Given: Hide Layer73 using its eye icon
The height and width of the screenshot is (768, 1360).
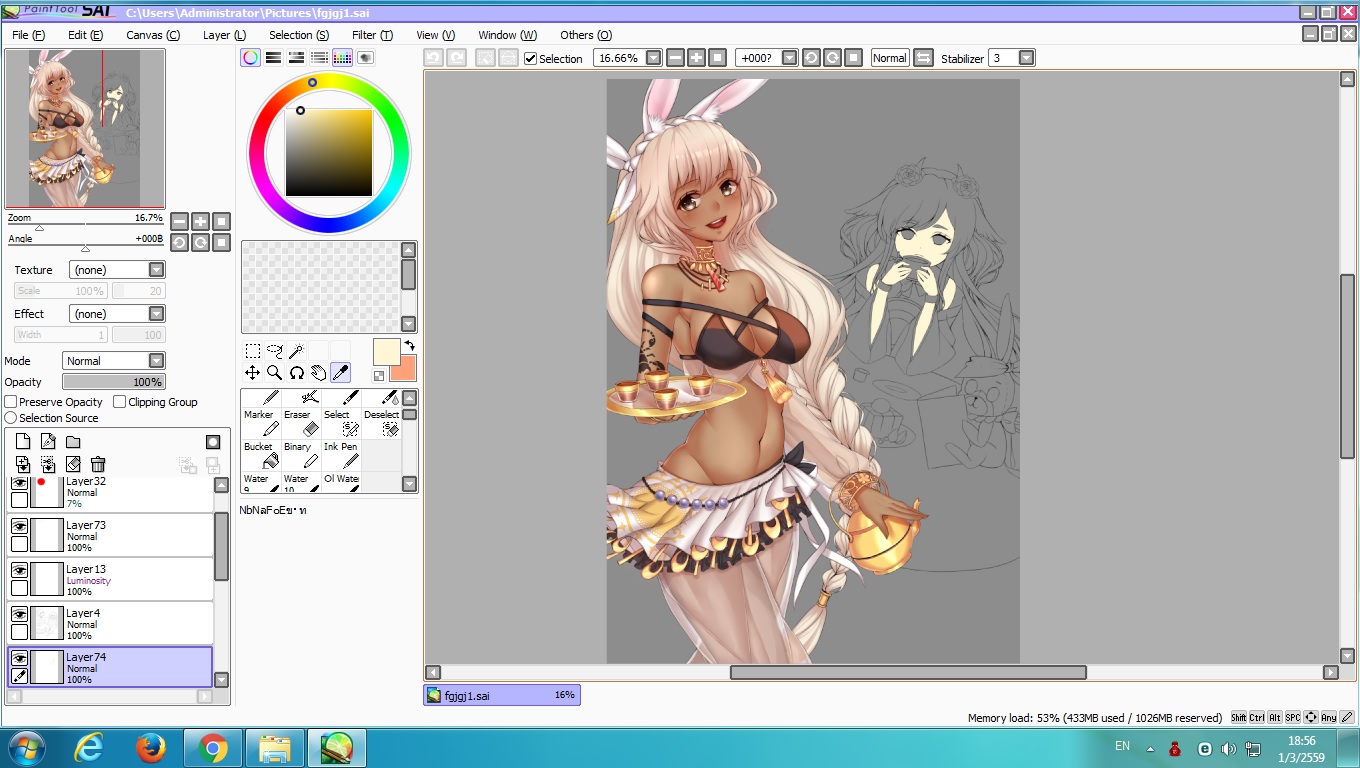Looking at the screenshot, I should (19, 527).
